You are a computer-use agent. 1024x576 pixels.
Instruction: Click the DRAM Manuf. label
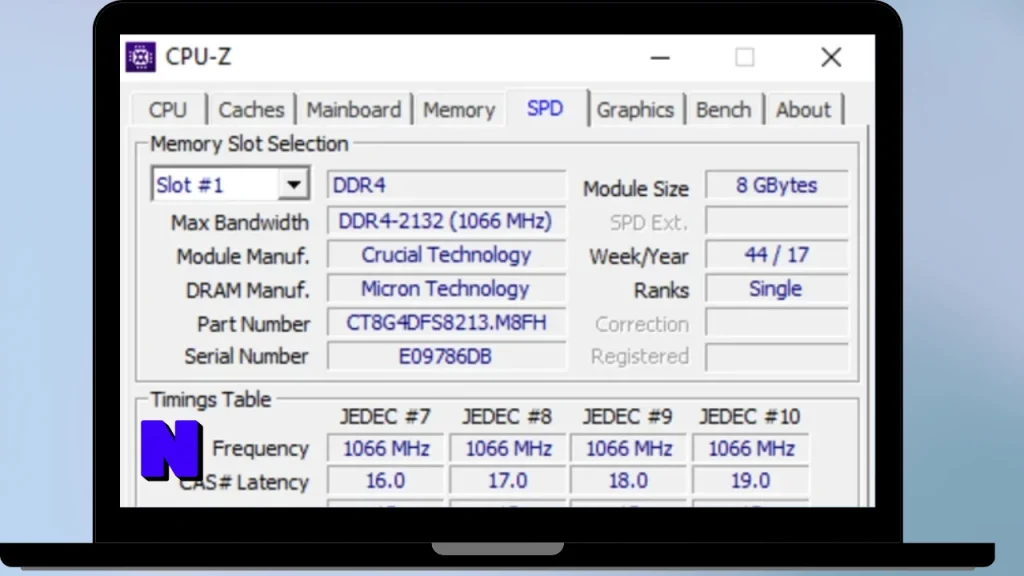(248, 290)
